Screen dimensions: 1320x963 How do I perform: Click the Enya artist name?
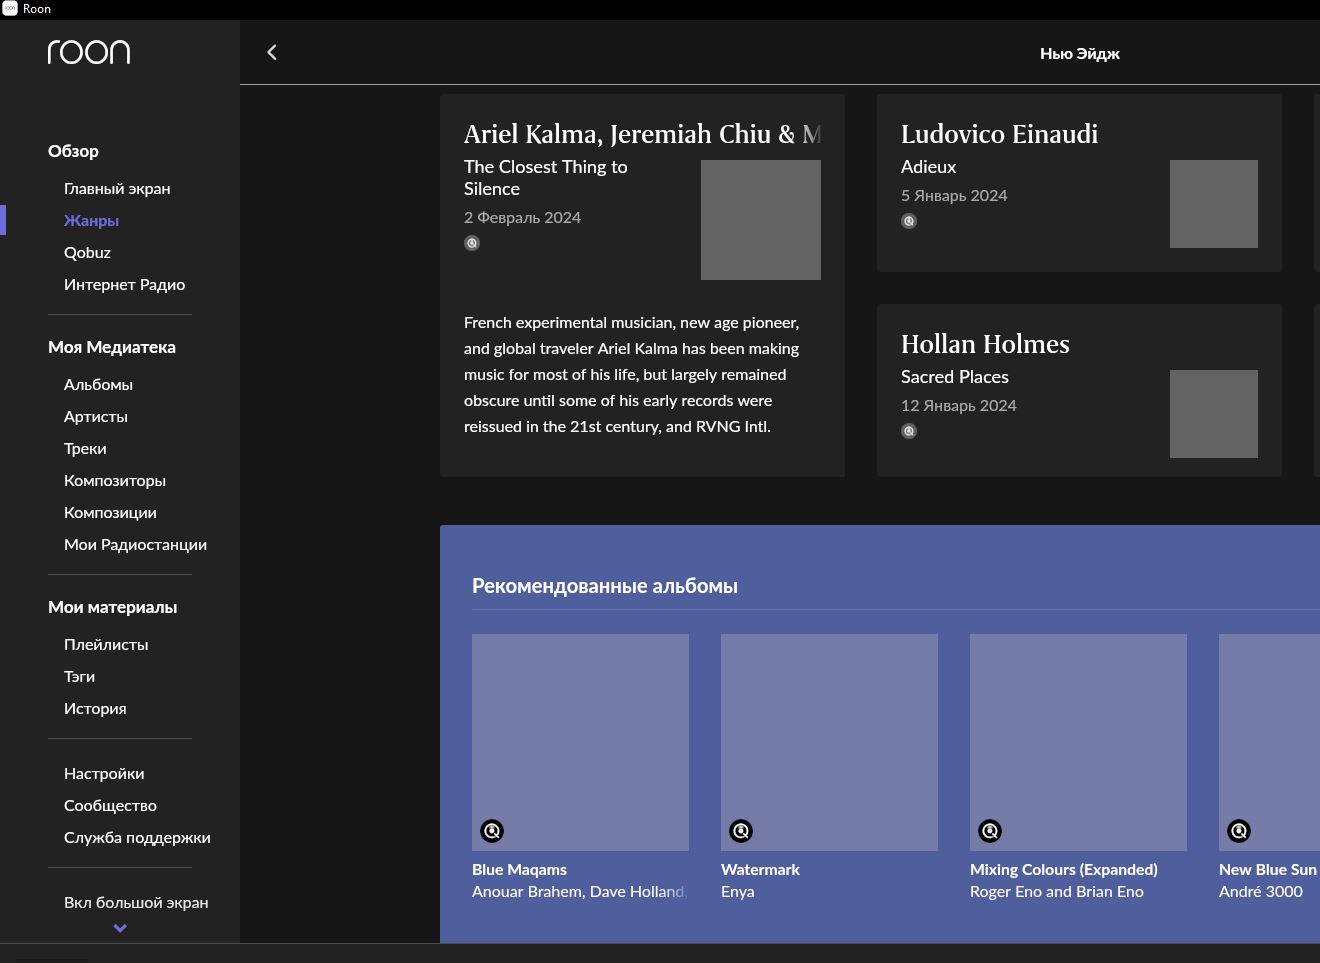coord(738,891)
